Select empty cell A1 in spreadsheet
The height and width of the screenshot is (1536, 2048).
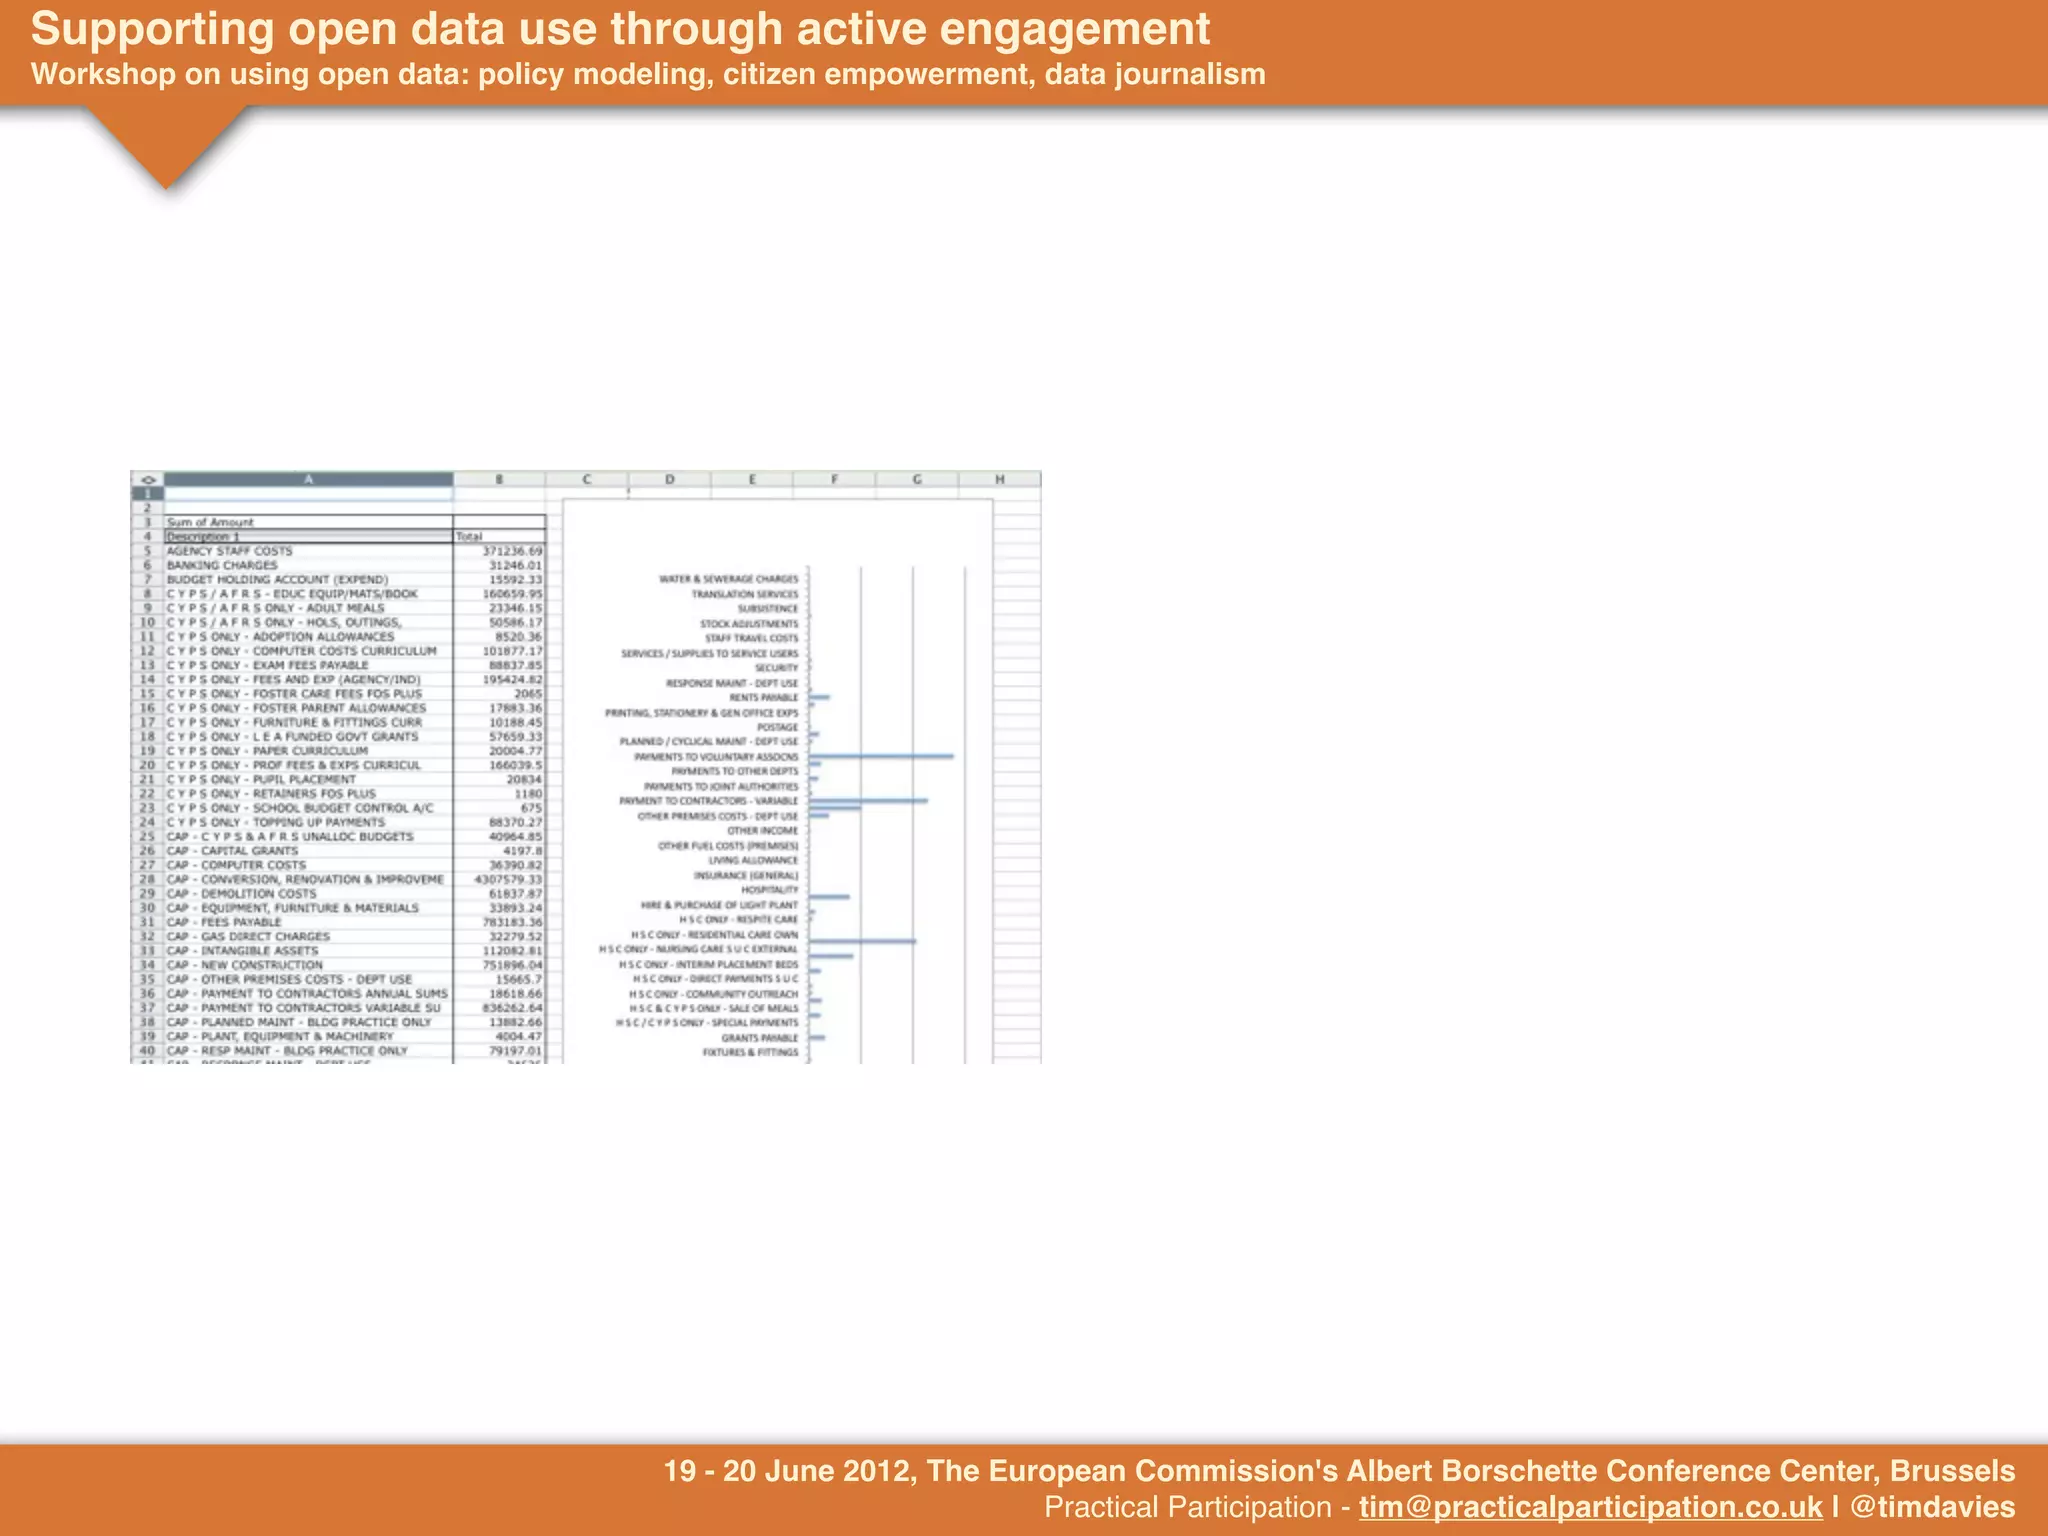pos(308,494)
